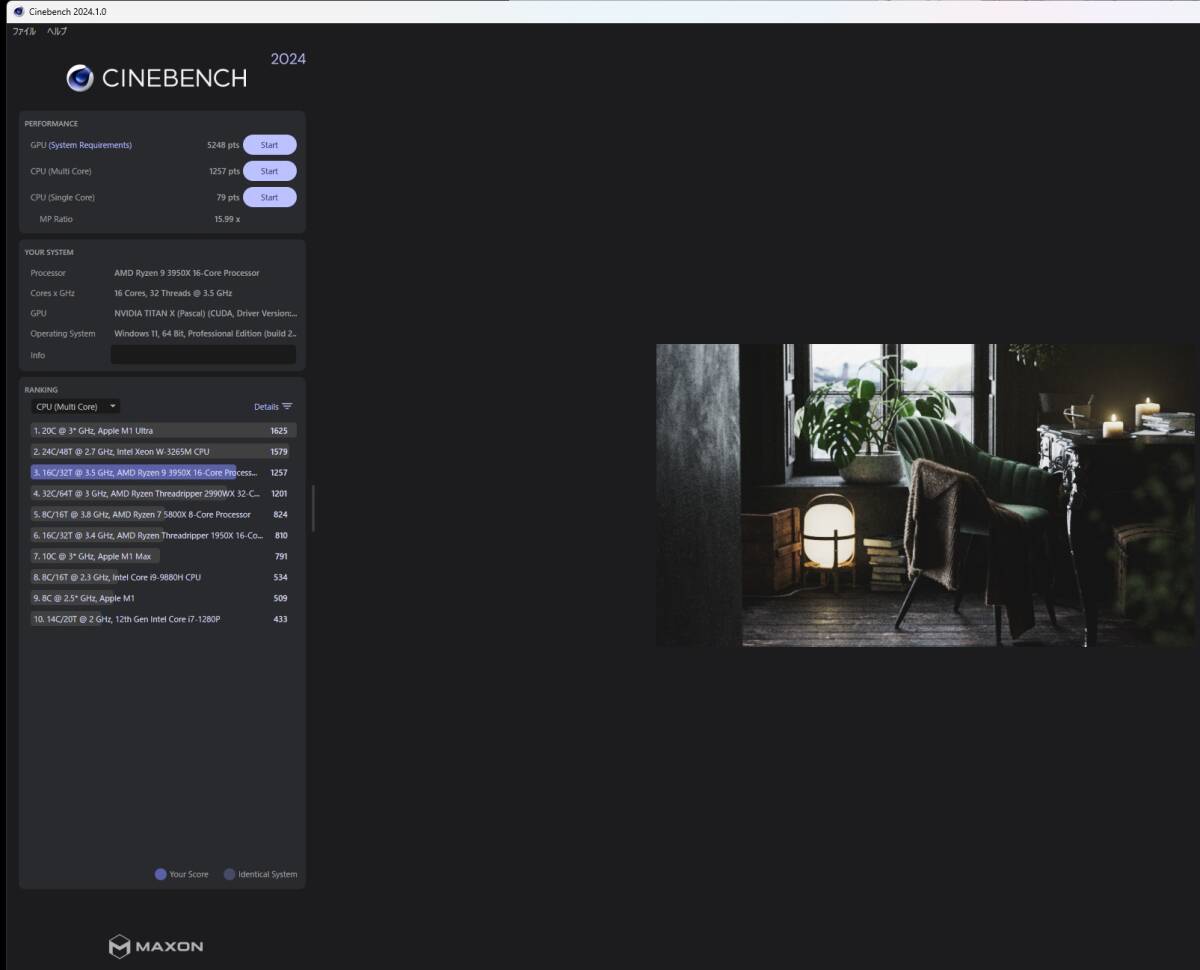Select the Threadripper 1950X ranking row
1200x970 pixels.
click(x=163, y=536)
